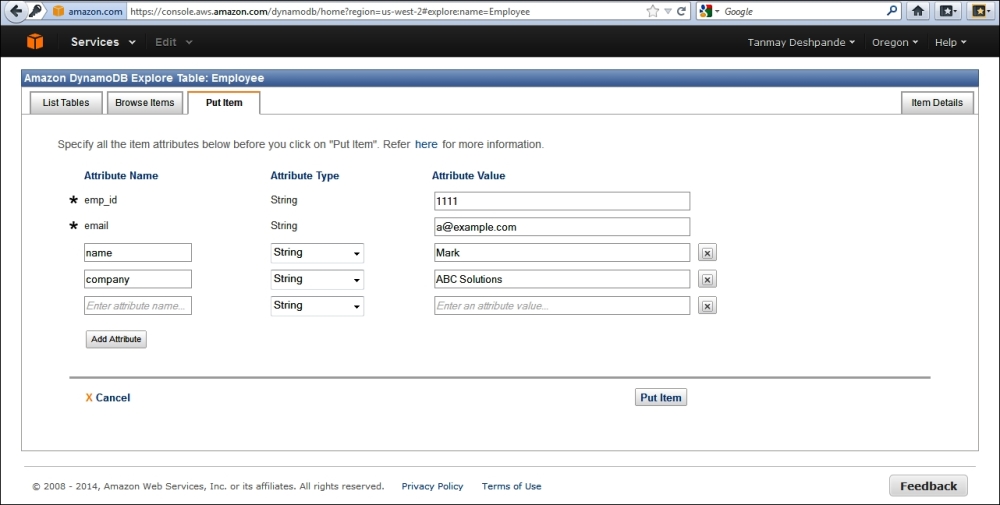Click the empty attribute value field
The width and height of the screenshot is (1000, 505).
(562, 305)
